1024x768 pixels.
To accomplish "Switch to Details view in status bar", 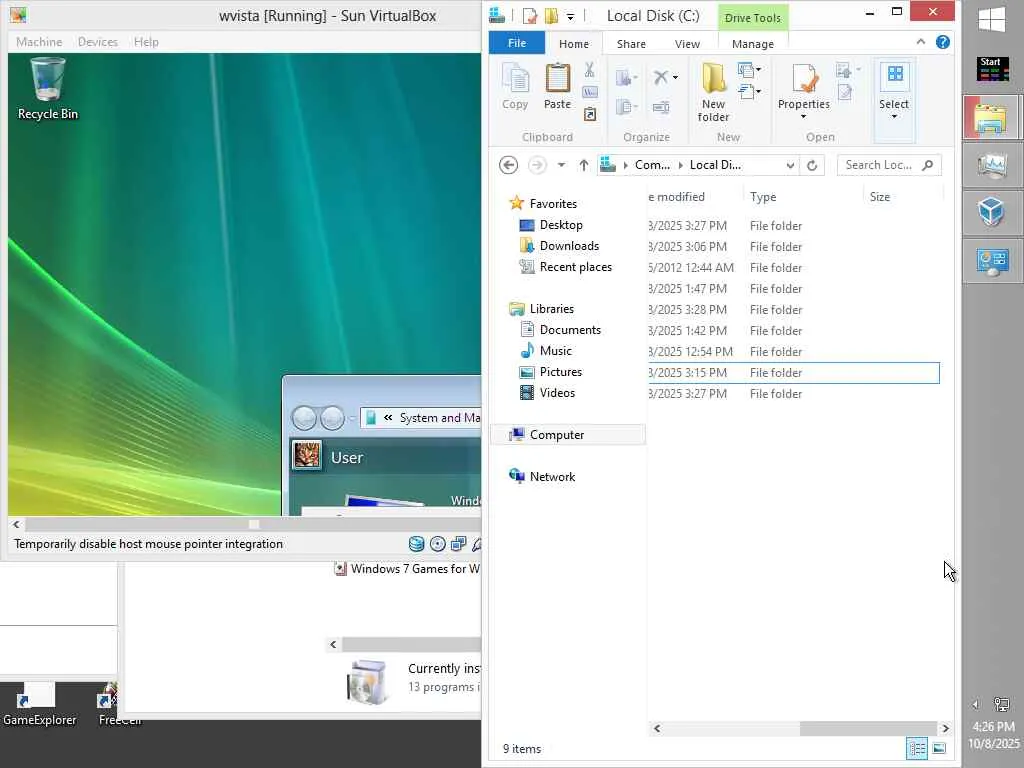I will (x=917, y=748).
